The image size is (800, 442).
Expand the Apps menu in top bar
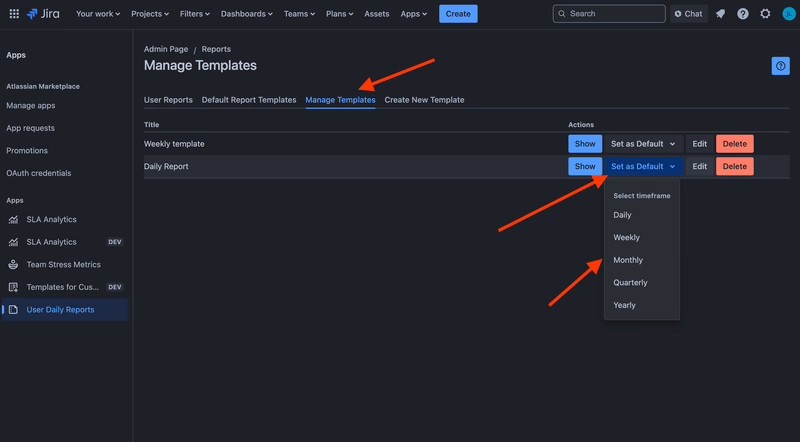(x=413, y=14)
